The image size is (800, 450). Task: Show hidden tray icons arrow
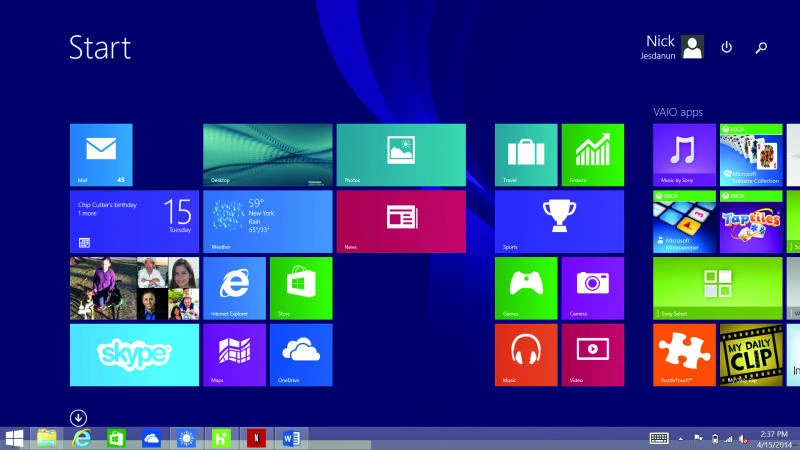pos(681,439)
